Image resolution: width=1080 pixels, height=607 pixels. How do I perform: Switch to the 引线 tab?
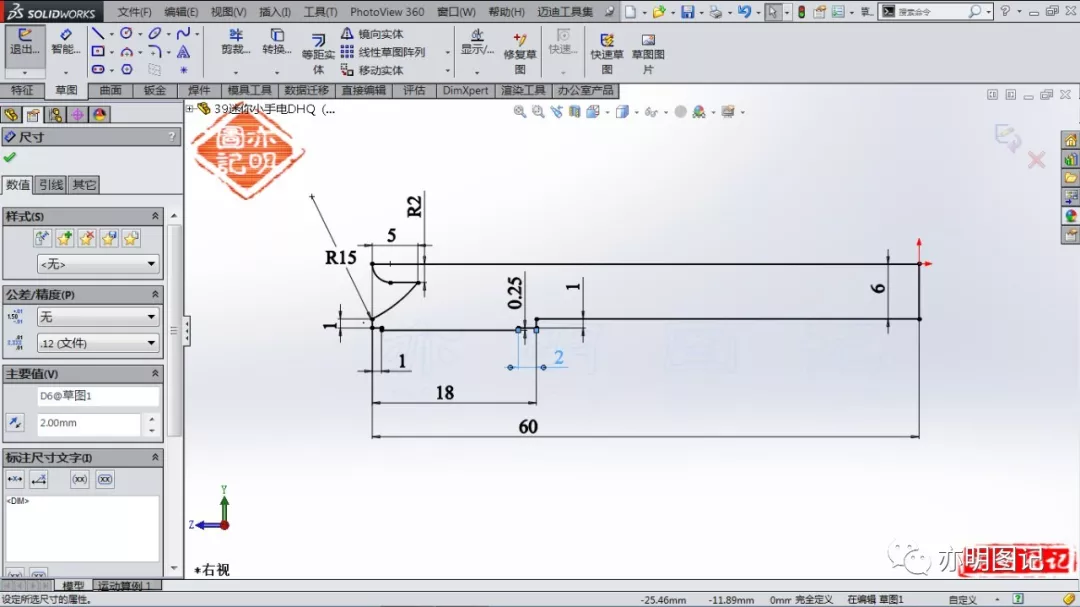[x=51, y=185]
